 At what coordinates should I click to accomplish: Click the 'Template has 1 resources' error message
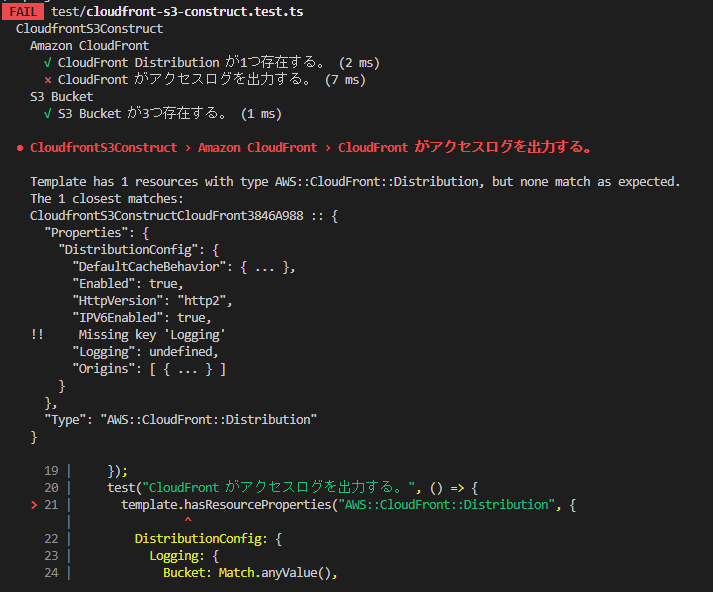(355, 182)
